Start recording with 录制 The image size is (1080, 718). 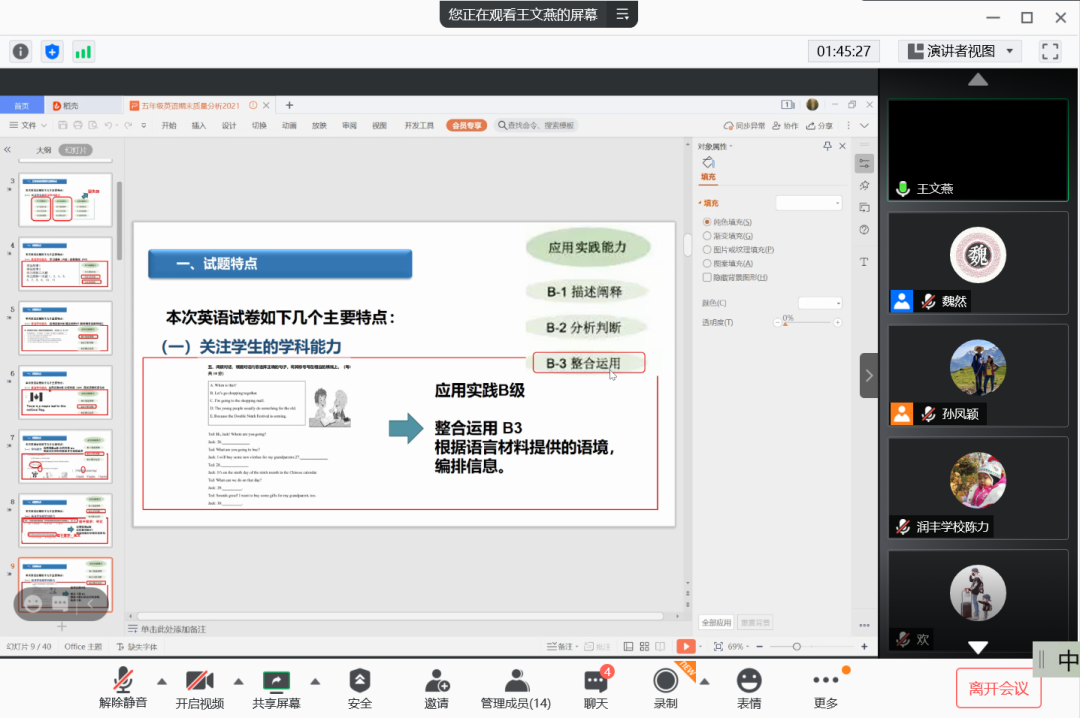point(665,688)
